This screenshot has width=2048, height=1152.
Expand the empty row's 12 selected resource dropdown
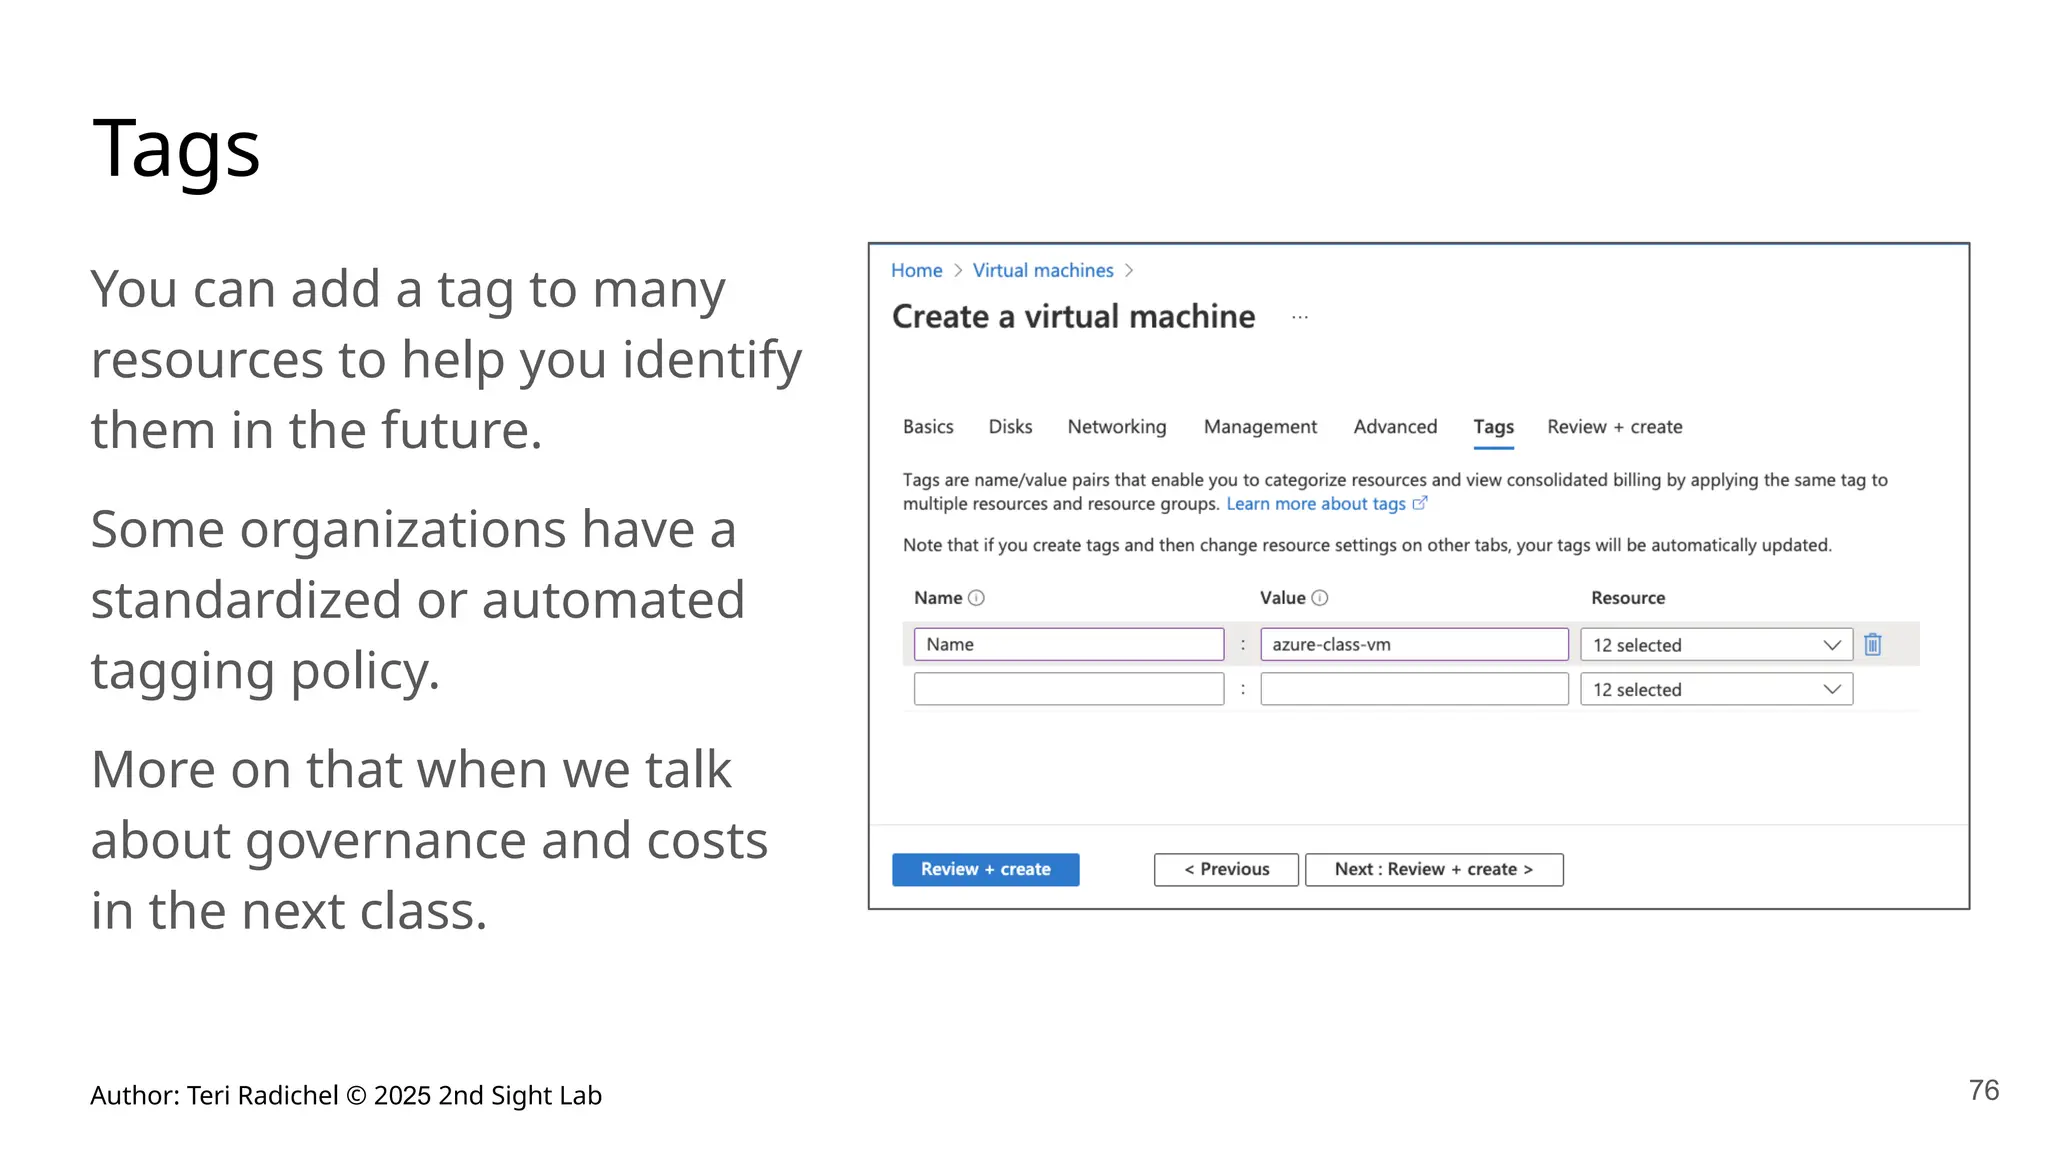click(1717, 689)
